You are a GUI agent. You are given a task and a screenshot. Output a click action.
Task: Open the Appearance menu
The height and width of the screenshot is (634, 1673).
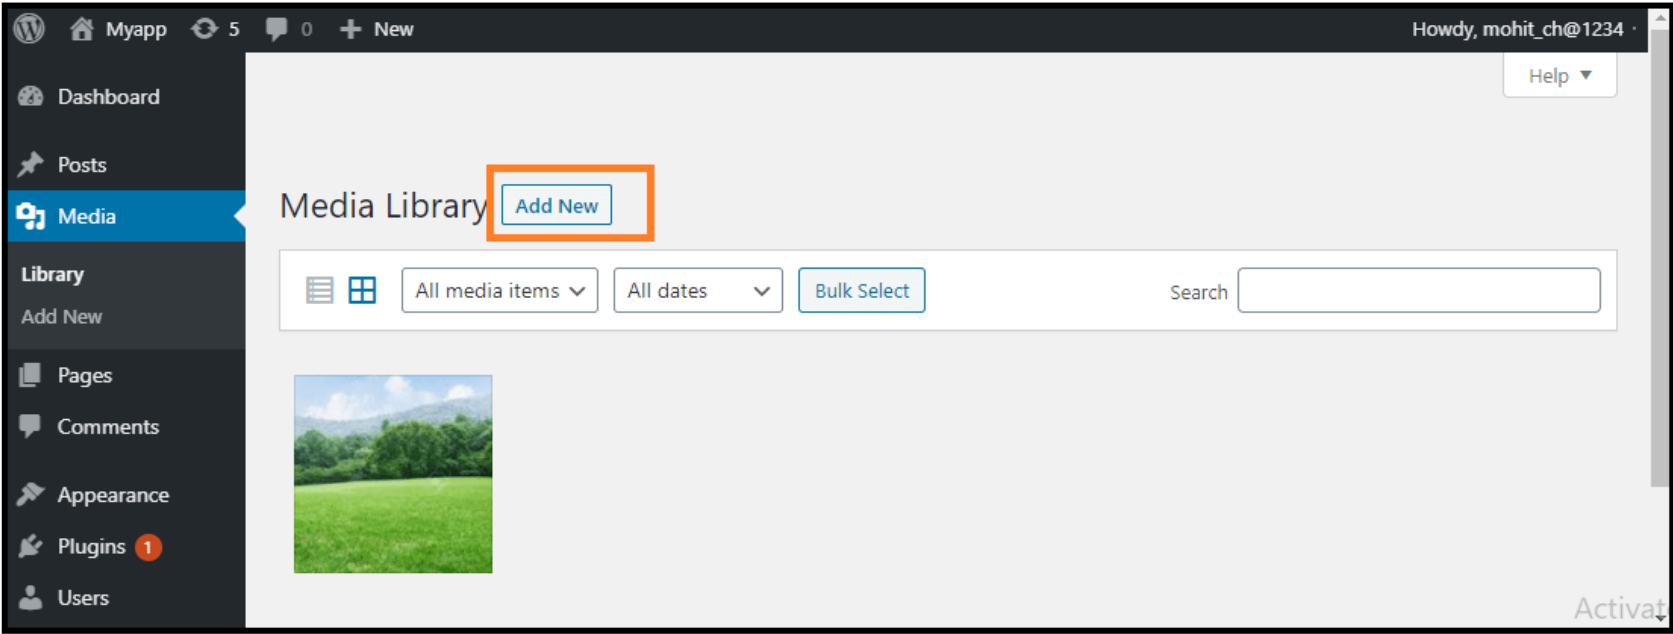(112, 494)
